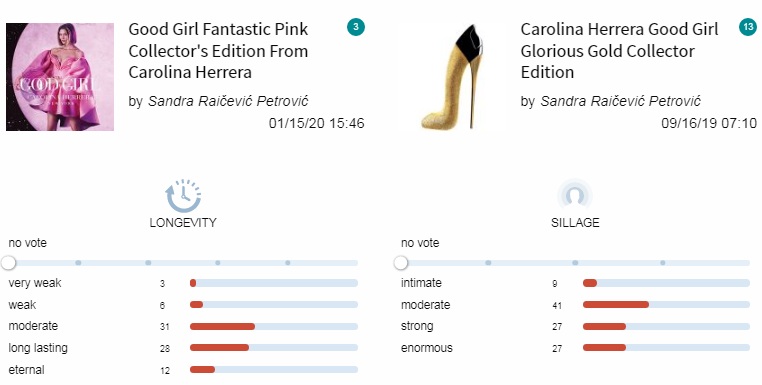Click the author name under the Glorious Gold article
762x385 pixels.
coord(620,101)
